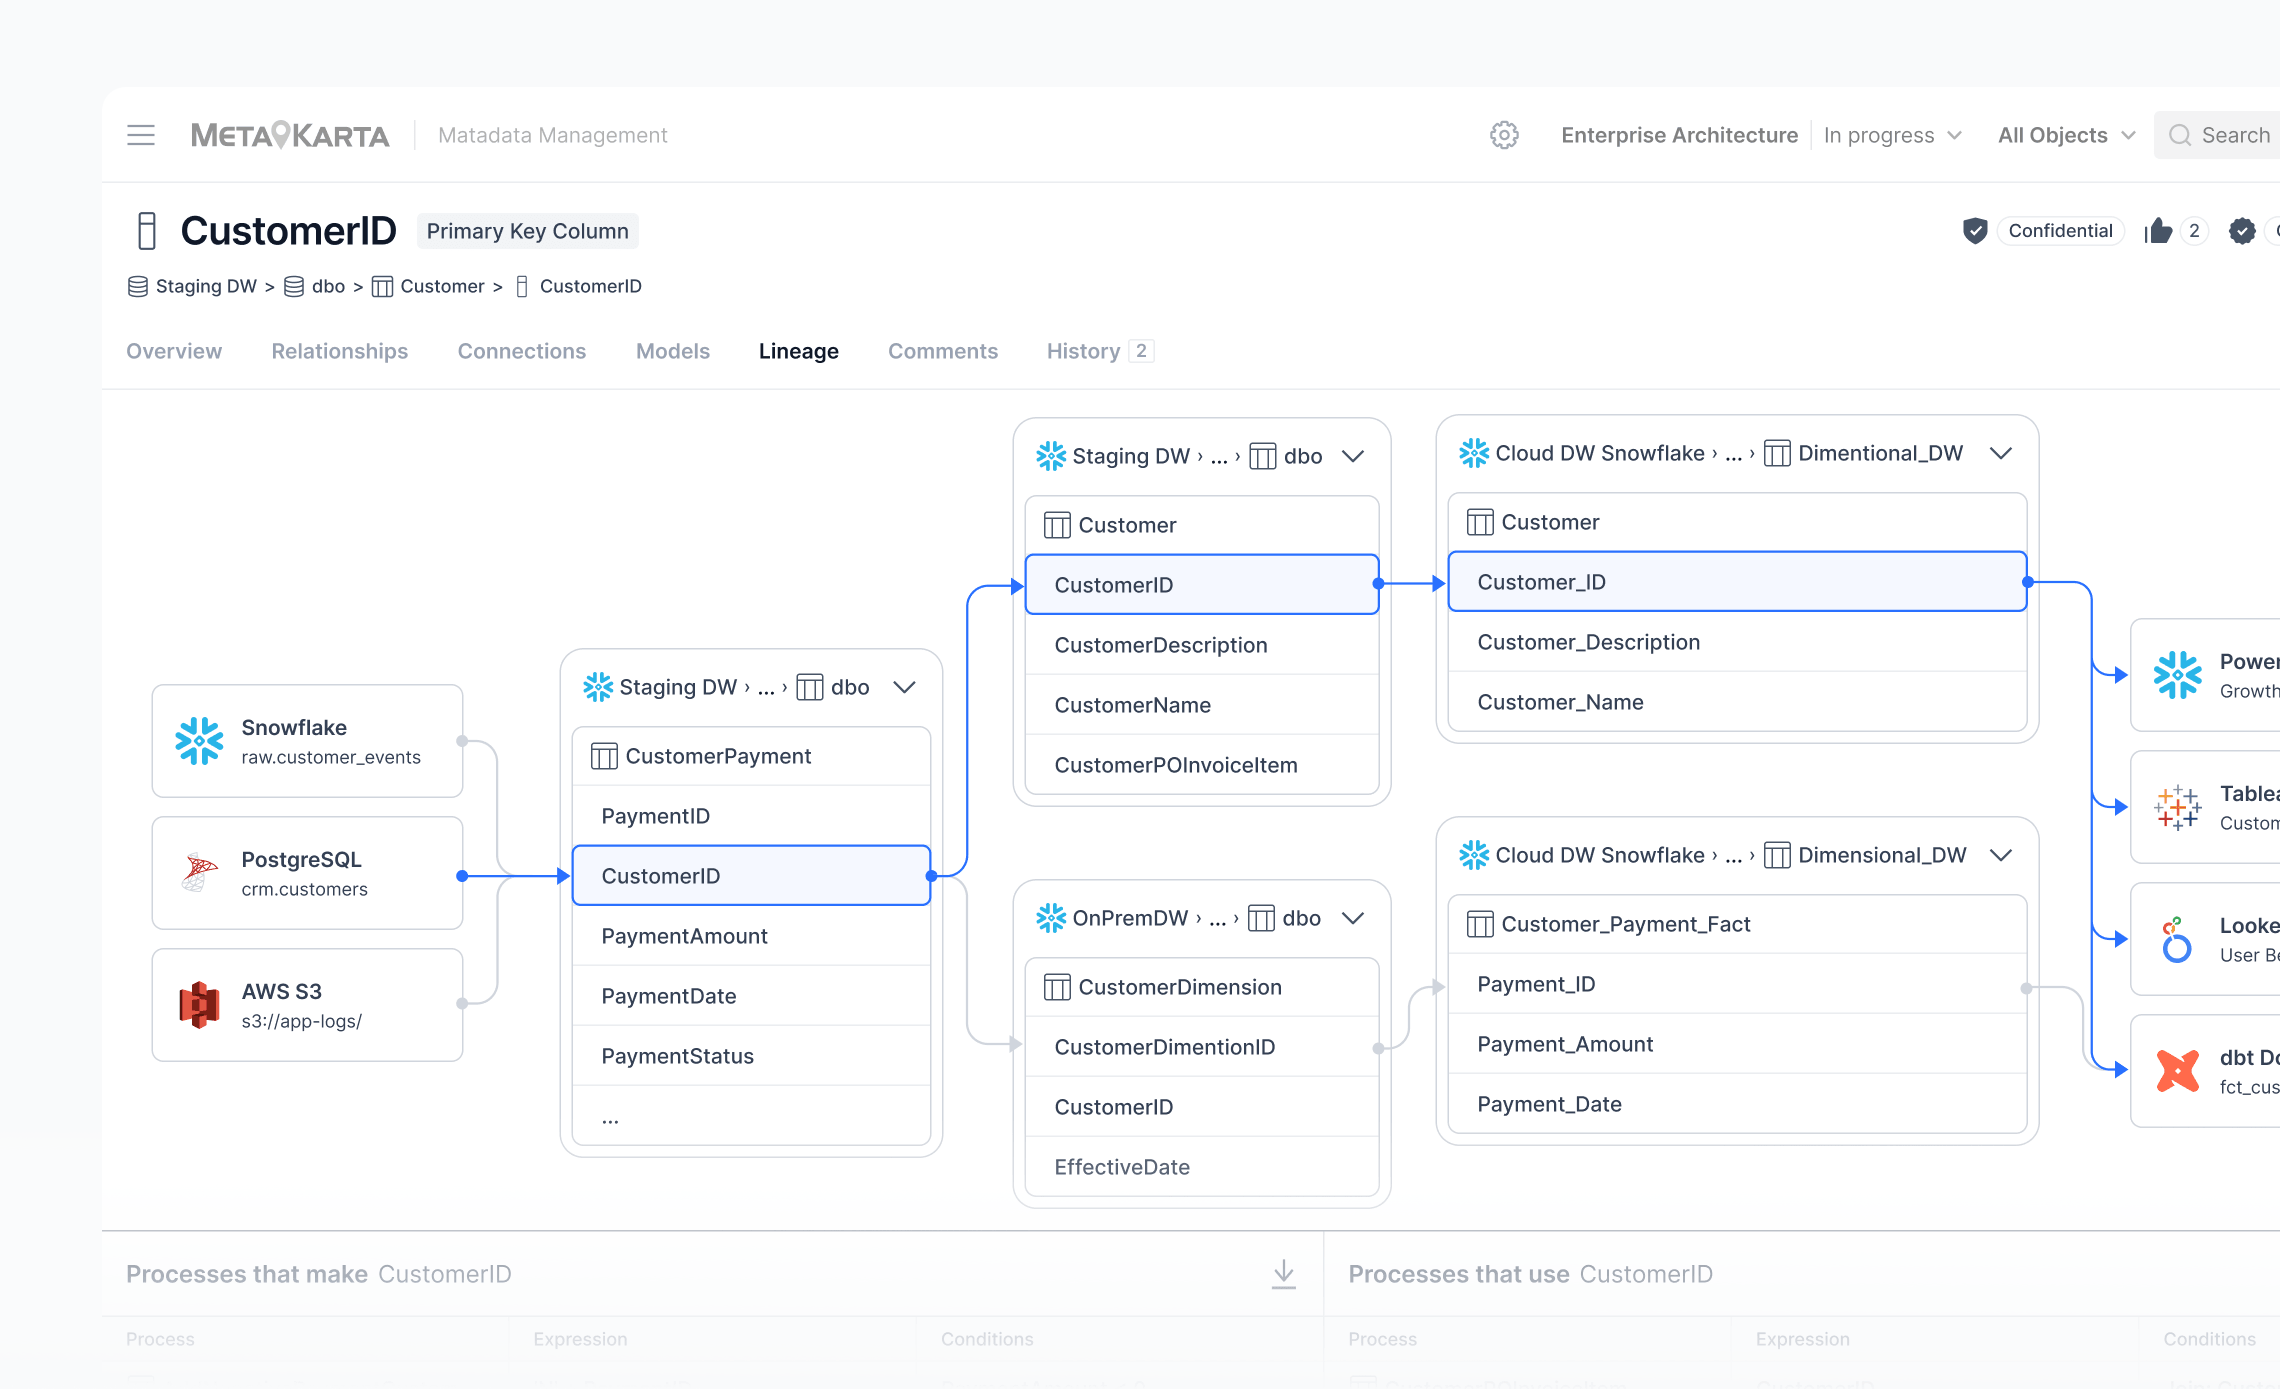Click the Power BI Snowflake-style card icon
Screen dimensions: 2280x1389
(2177, 675)
